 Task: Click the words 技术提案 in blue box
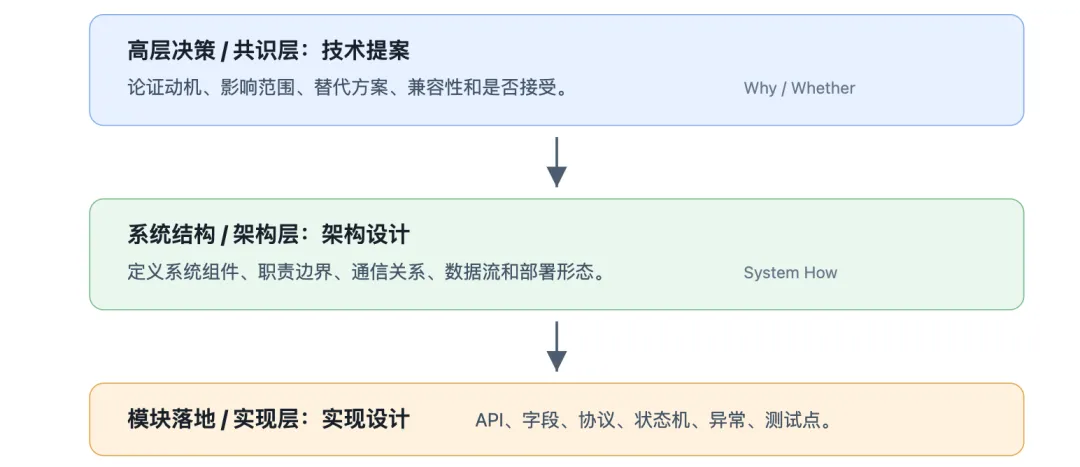coord(366,50)
